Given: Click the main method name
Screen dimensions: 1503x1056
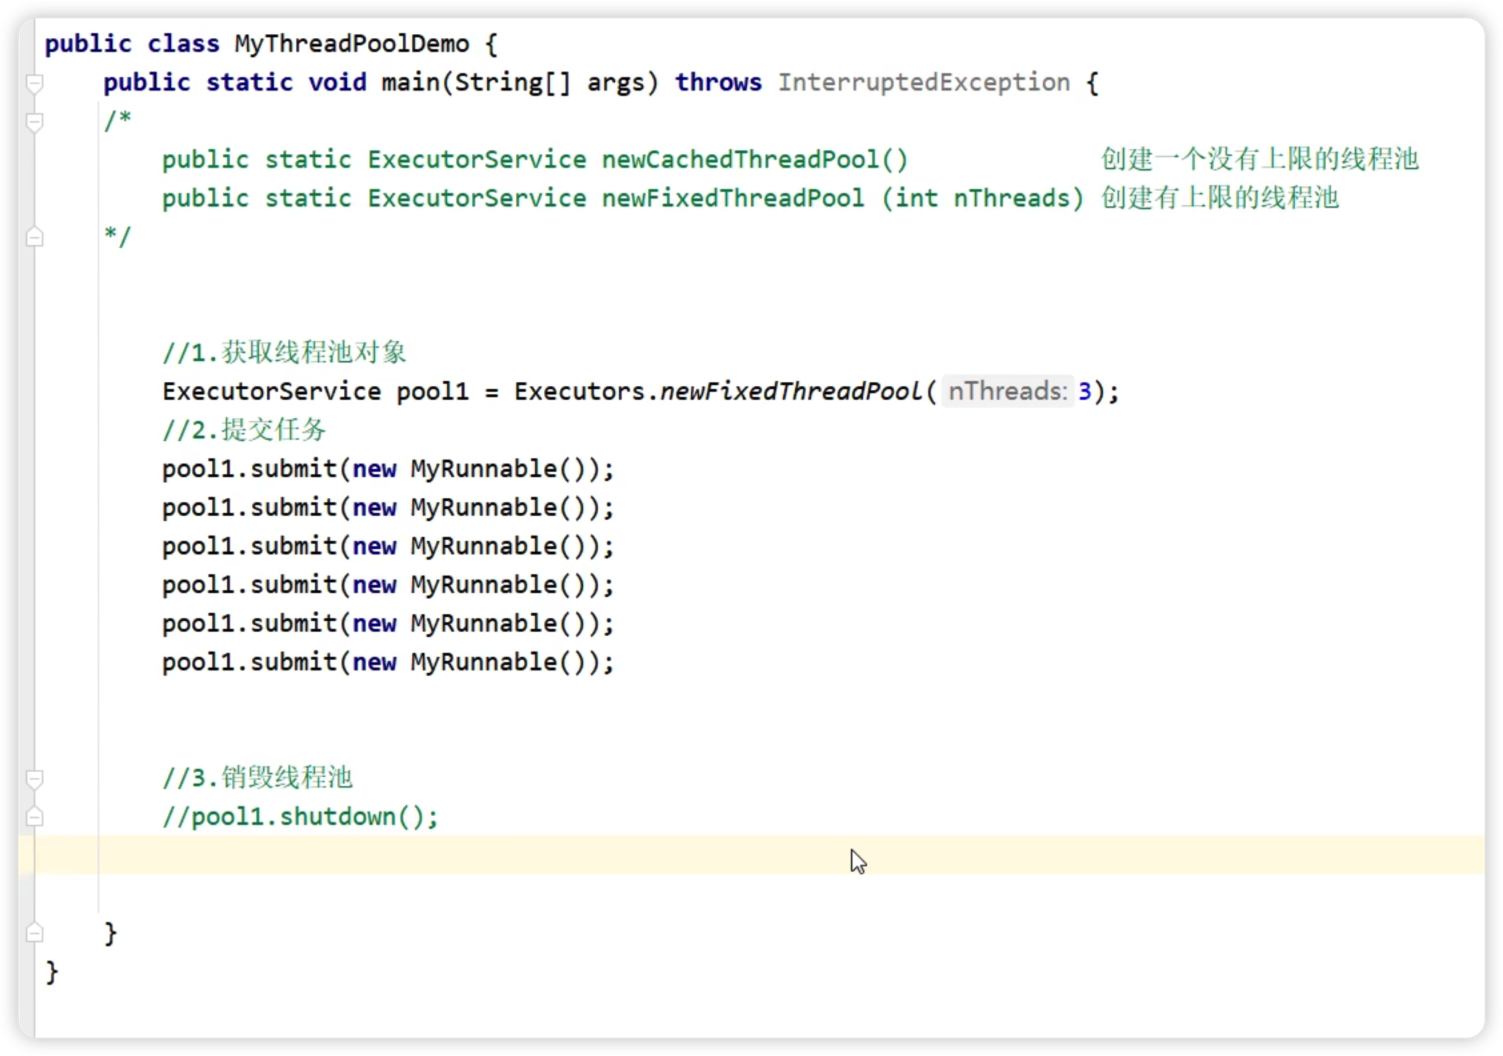Looking at the screenshot, I should click(x=410, y=82).
